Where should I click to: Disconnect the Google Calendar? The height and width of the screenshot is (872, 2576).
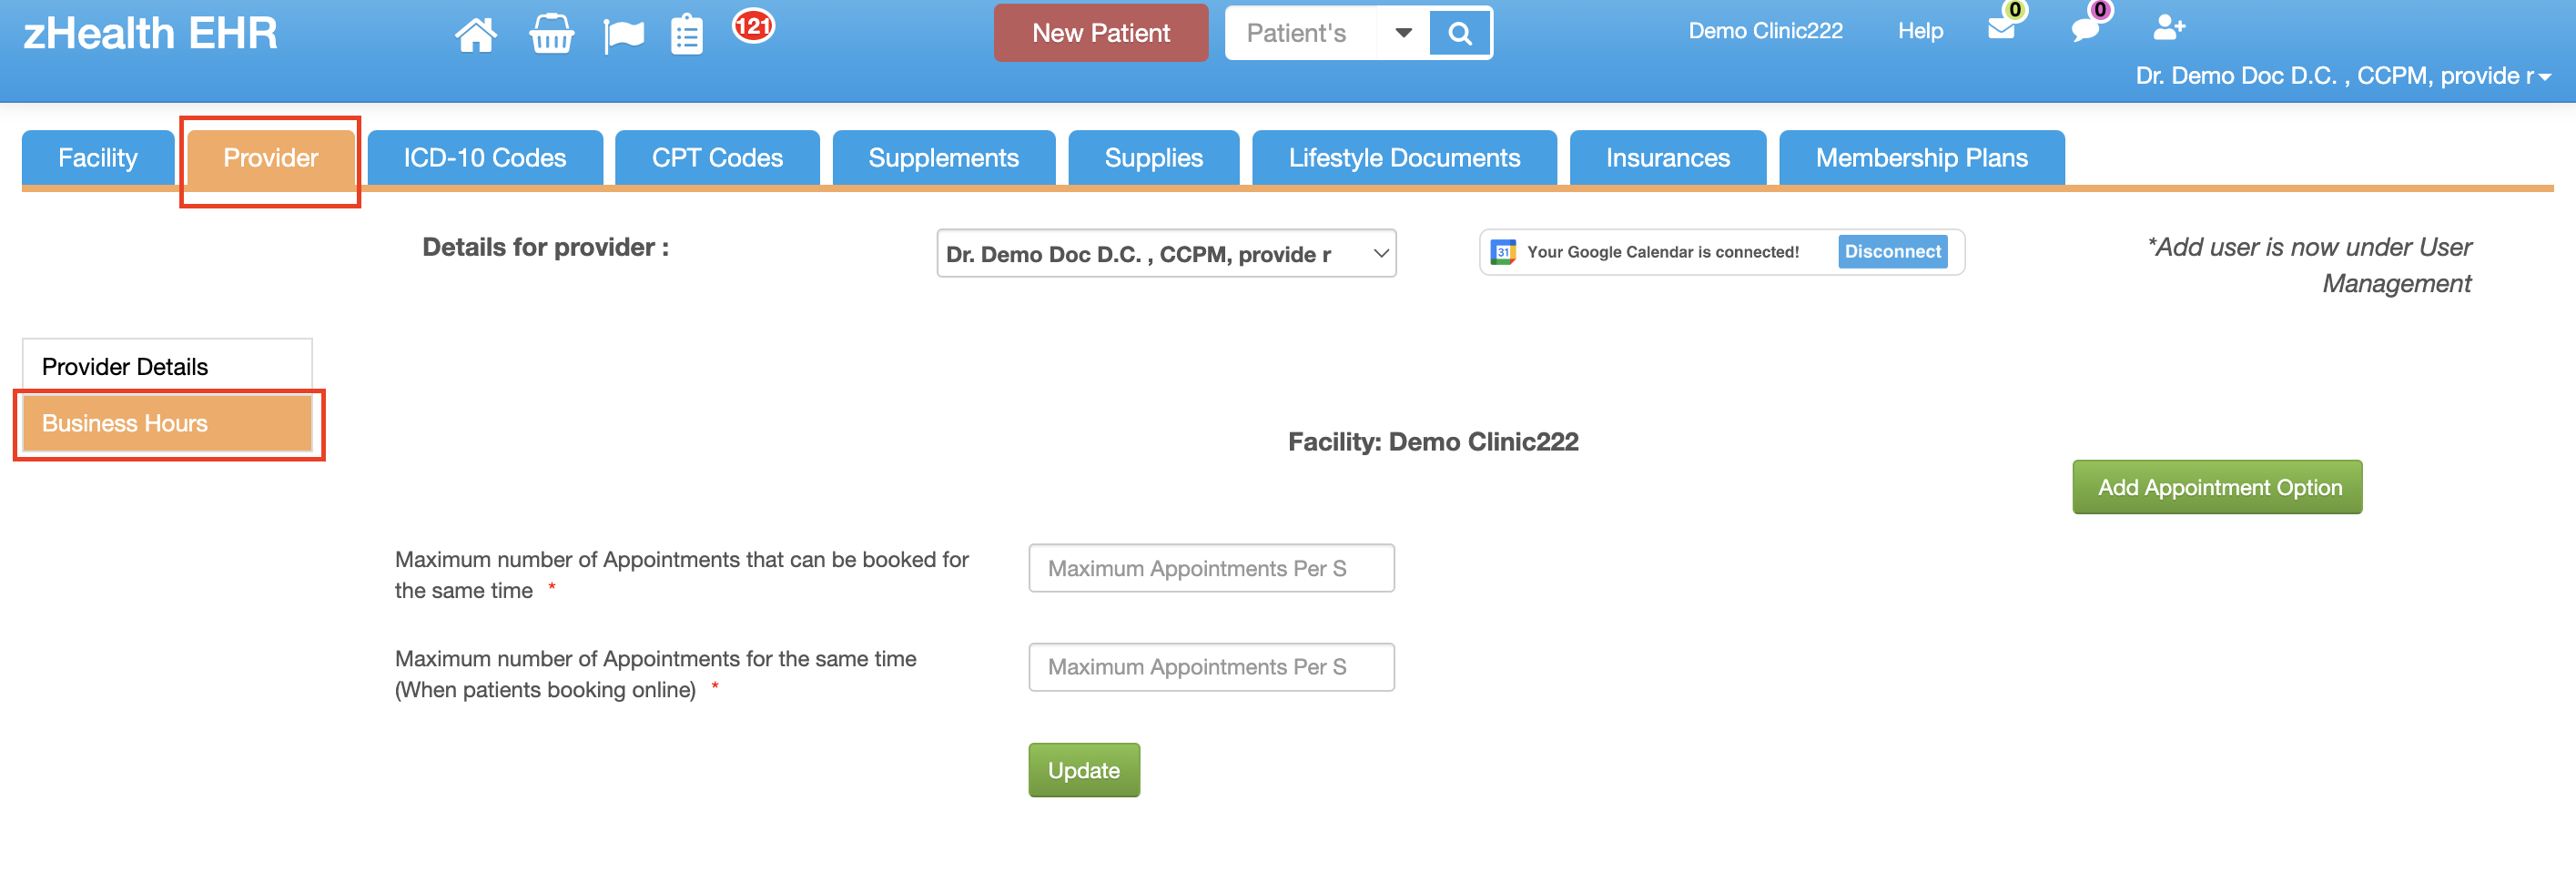pos(1891,252)
